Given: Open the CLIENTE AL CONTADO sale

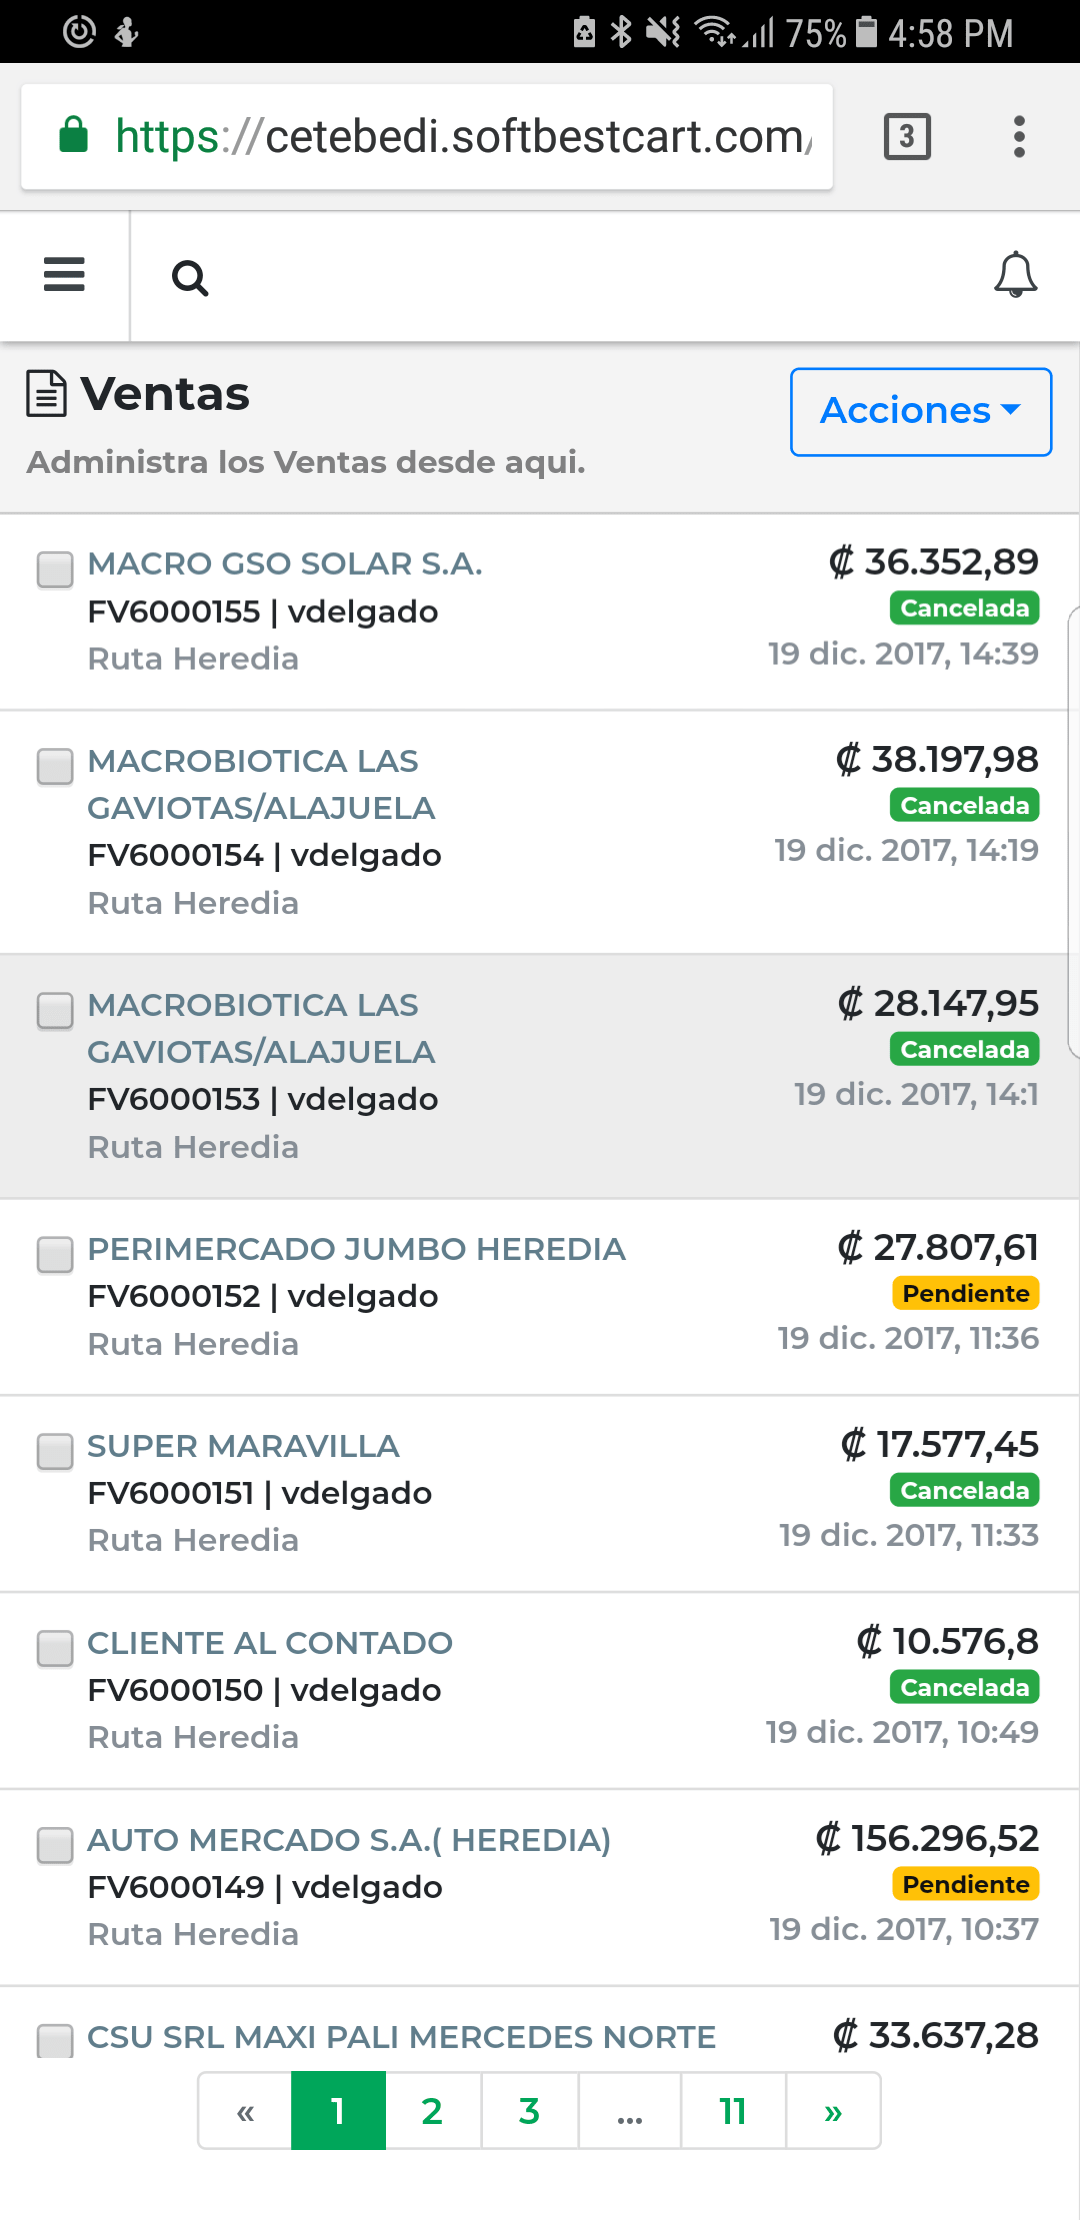Looking at the screenshot, I should 270,1643.
